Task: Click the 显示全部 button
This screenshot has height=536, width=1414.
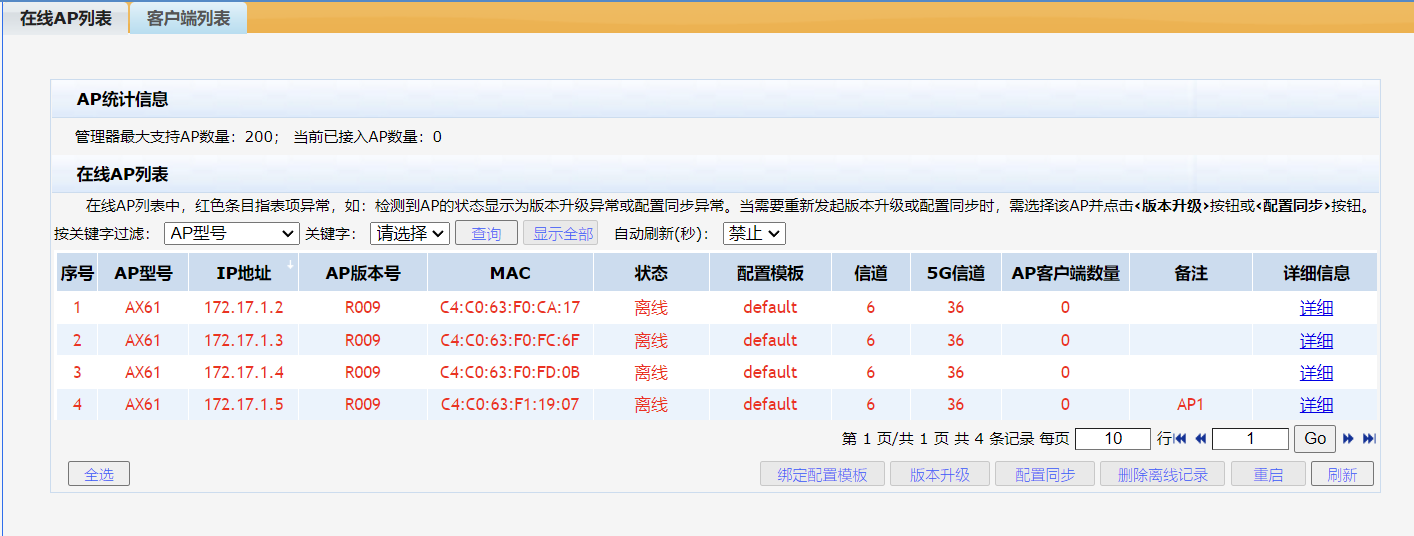Action: [x=560, y=233]
